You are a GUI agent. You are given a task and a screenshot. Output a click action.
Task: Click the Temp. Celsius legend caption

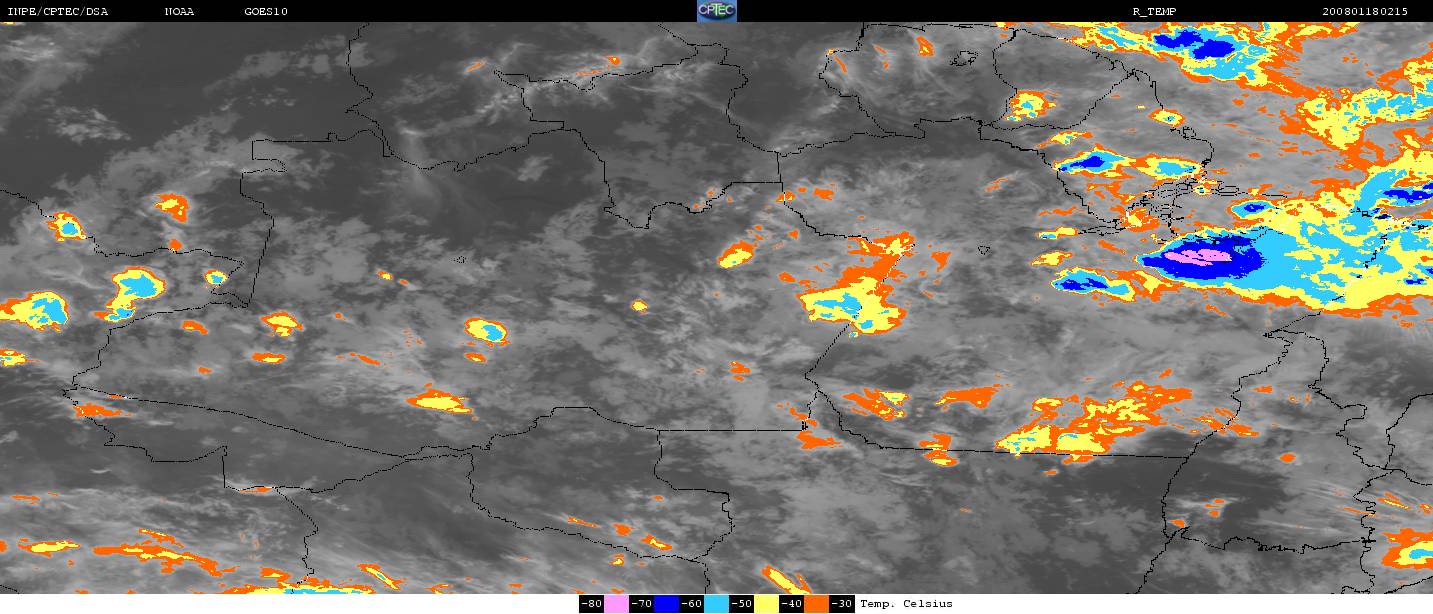[906, 604]
